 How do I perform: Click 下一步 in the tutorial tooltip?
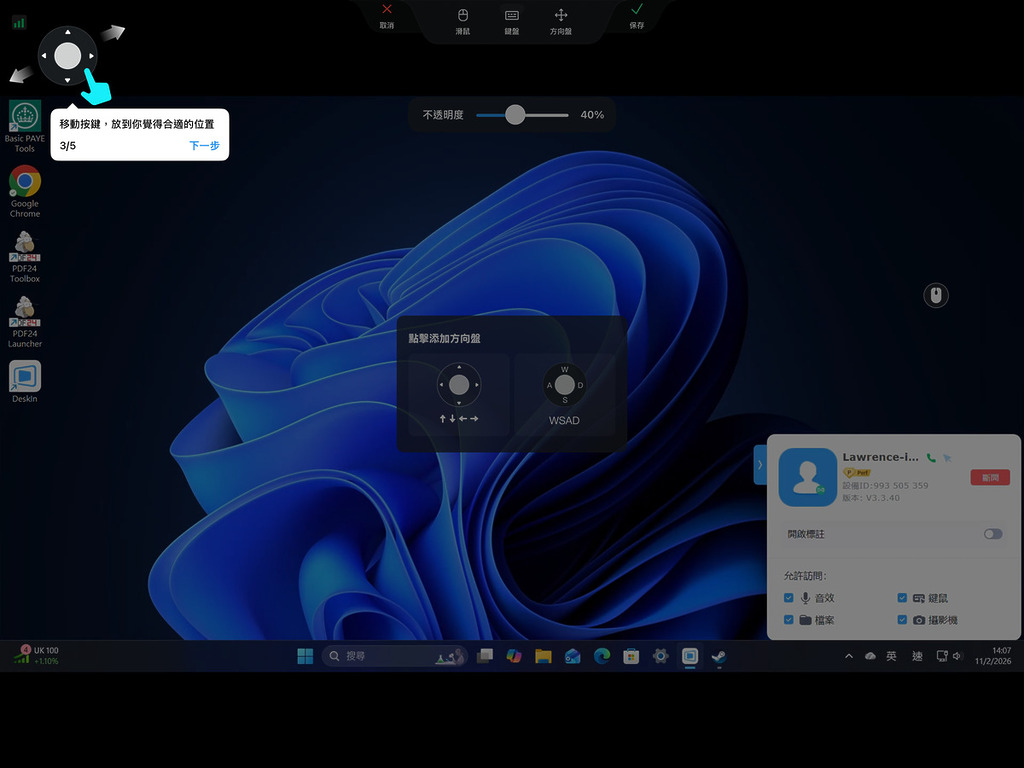pos(204,146)
